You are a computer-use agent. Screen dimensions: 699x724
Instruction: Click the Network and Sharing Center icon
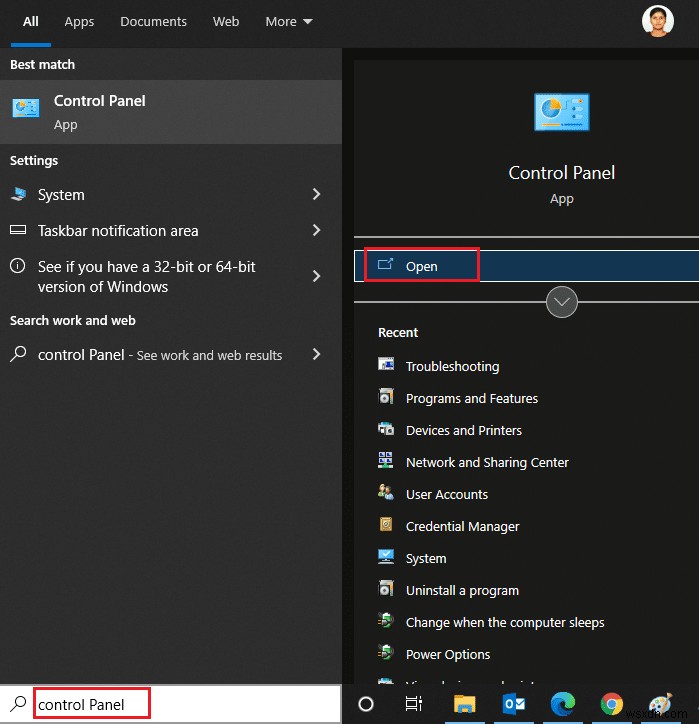point(386,460)
